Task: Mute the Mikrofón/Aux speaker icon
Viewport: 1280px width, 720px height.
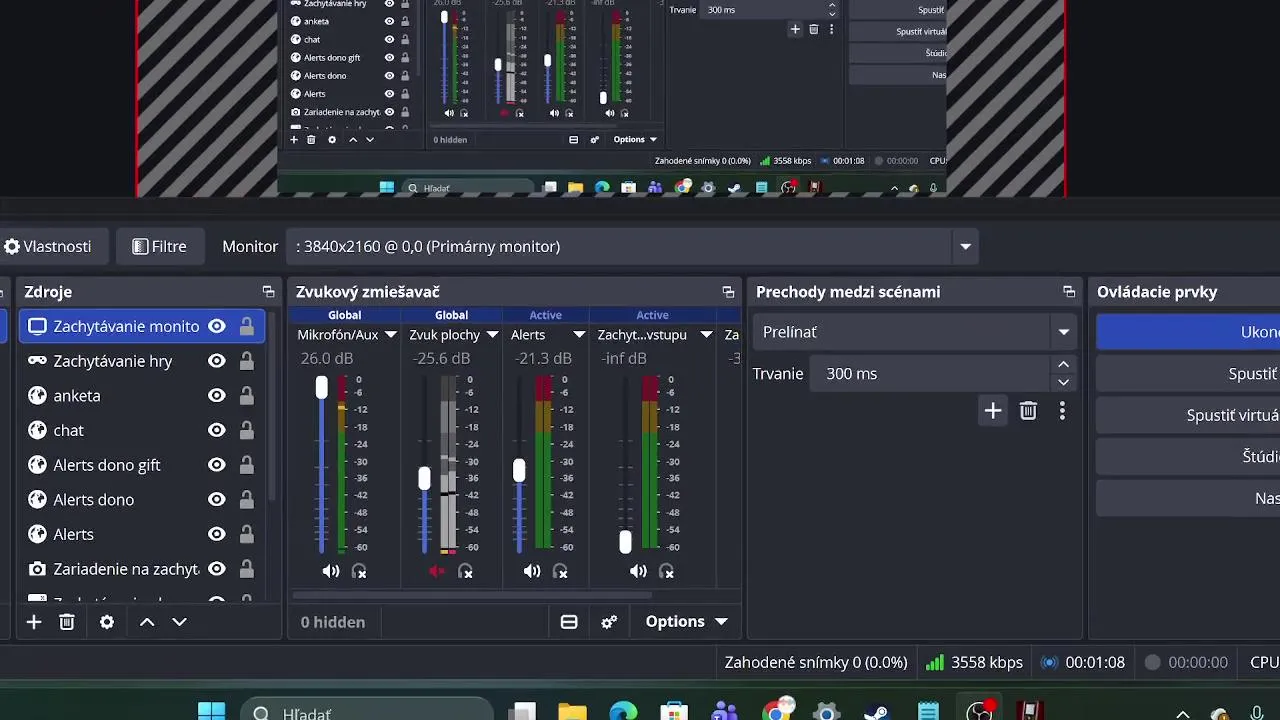Action: 331,571
